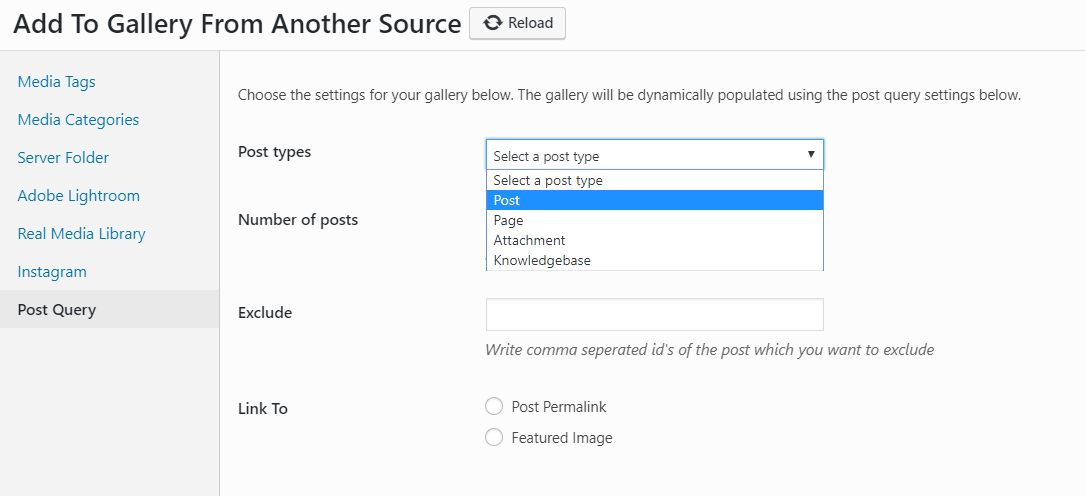Choose 'Select a post type' placeholder option
Viewport: 1085px width, 496px height.
click(655, 181)
